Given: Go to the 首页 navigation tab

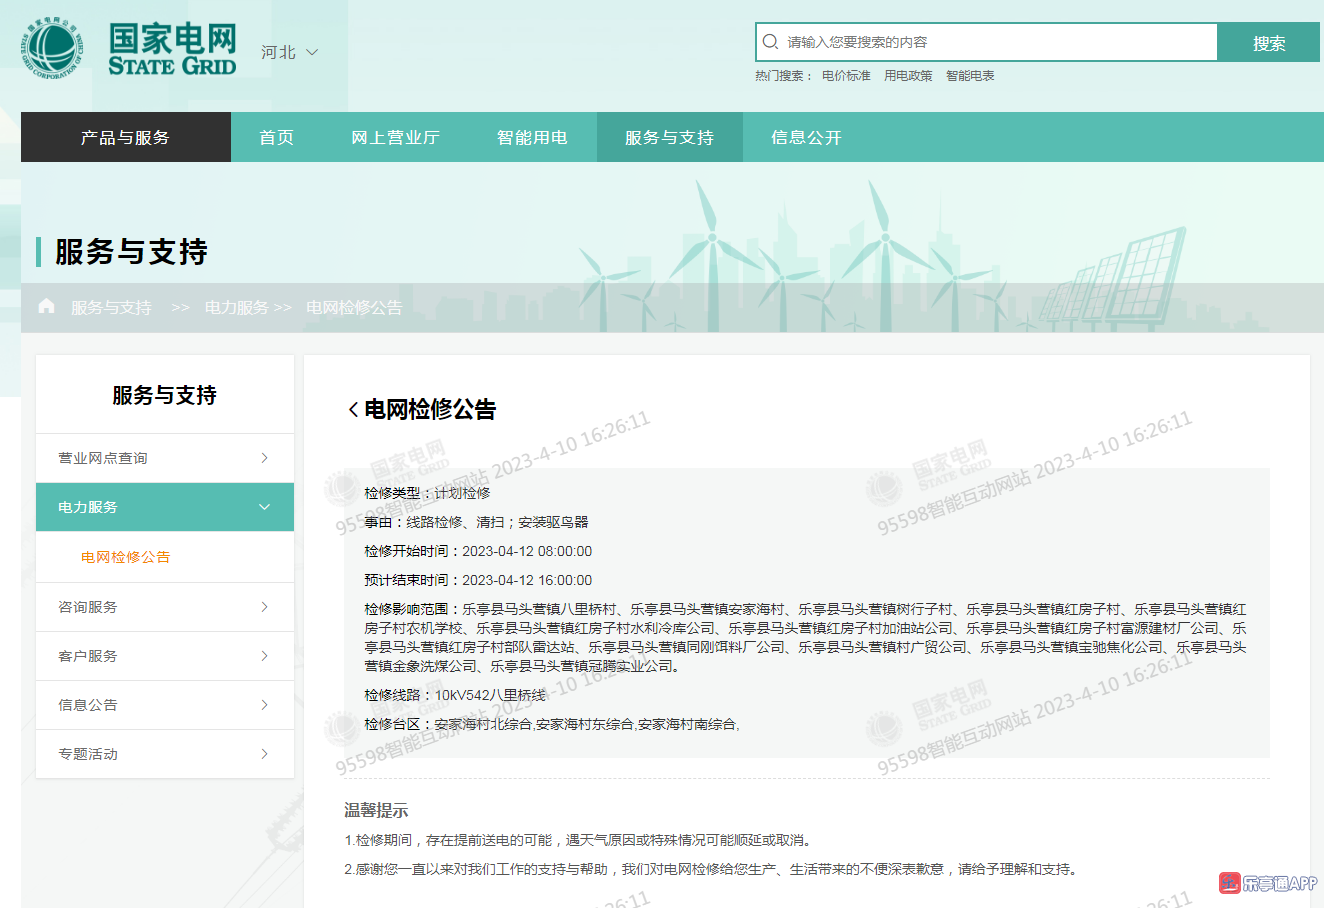Looking at the screenshot, I should [x=276, y=138].
